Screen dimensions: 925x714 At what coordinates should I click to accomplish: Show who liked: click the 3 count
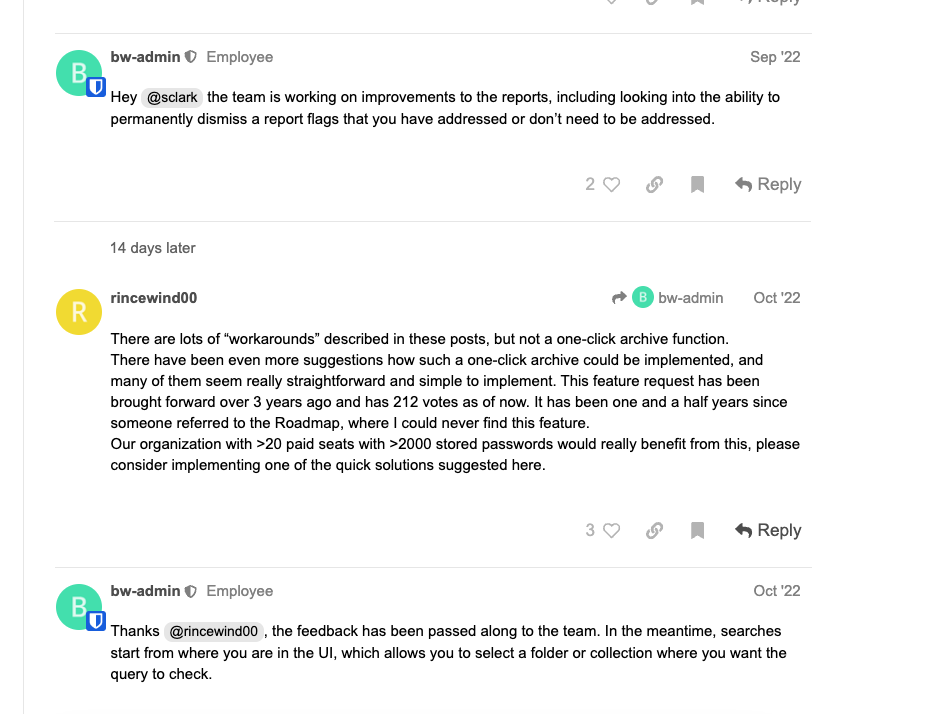tap(590, 530)
